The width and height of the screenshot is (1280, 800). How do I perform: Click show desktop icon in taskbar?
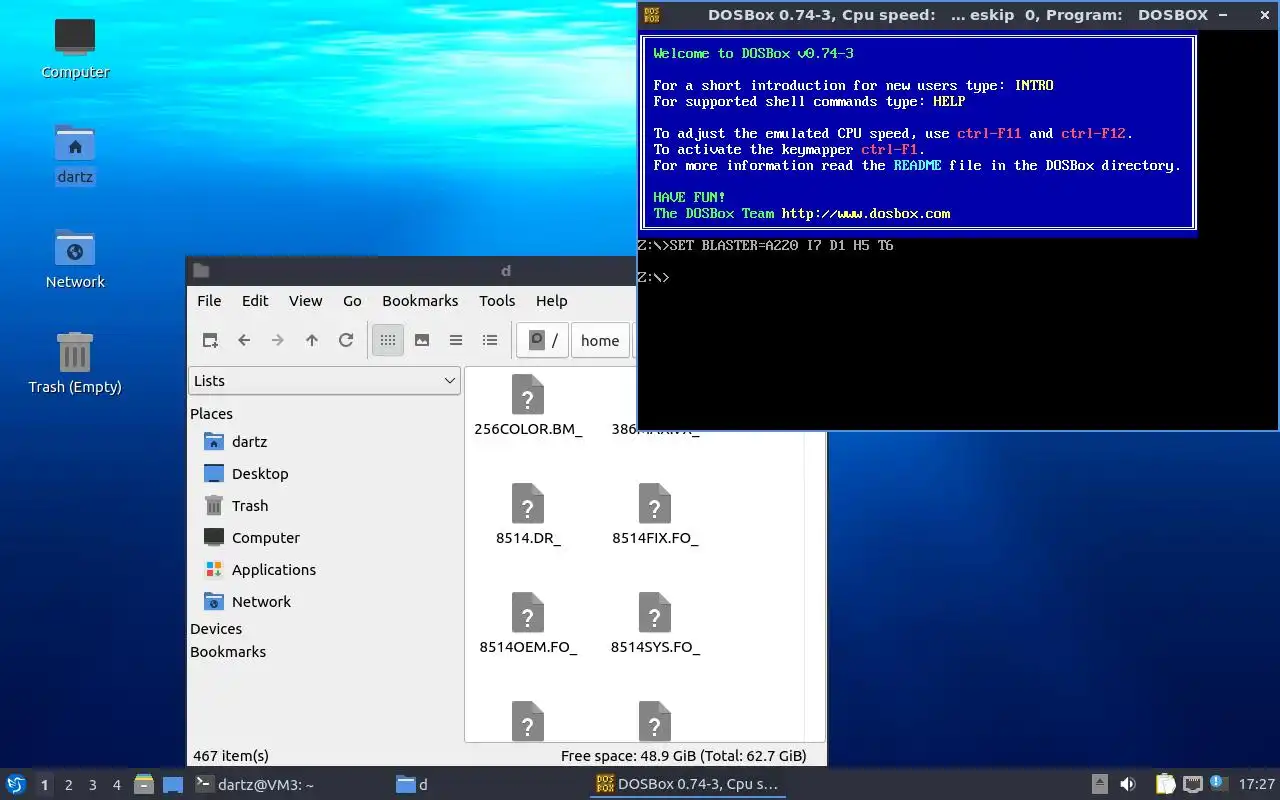[173, 784]
